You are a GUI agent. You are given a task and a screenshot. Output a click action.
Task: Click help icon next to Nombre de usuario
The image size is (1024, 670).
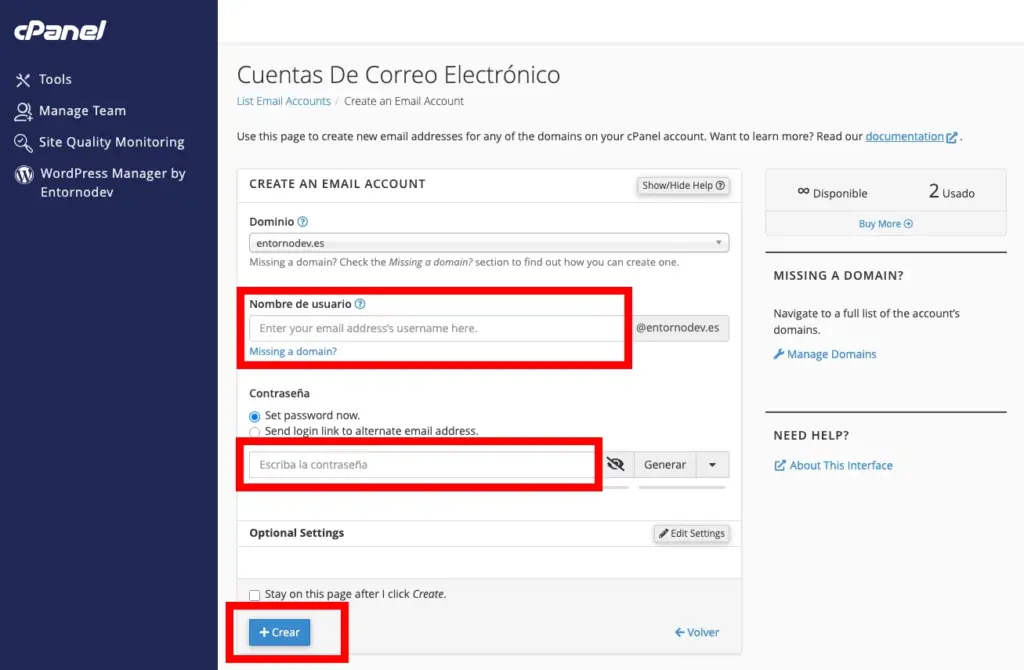[360, 304]
